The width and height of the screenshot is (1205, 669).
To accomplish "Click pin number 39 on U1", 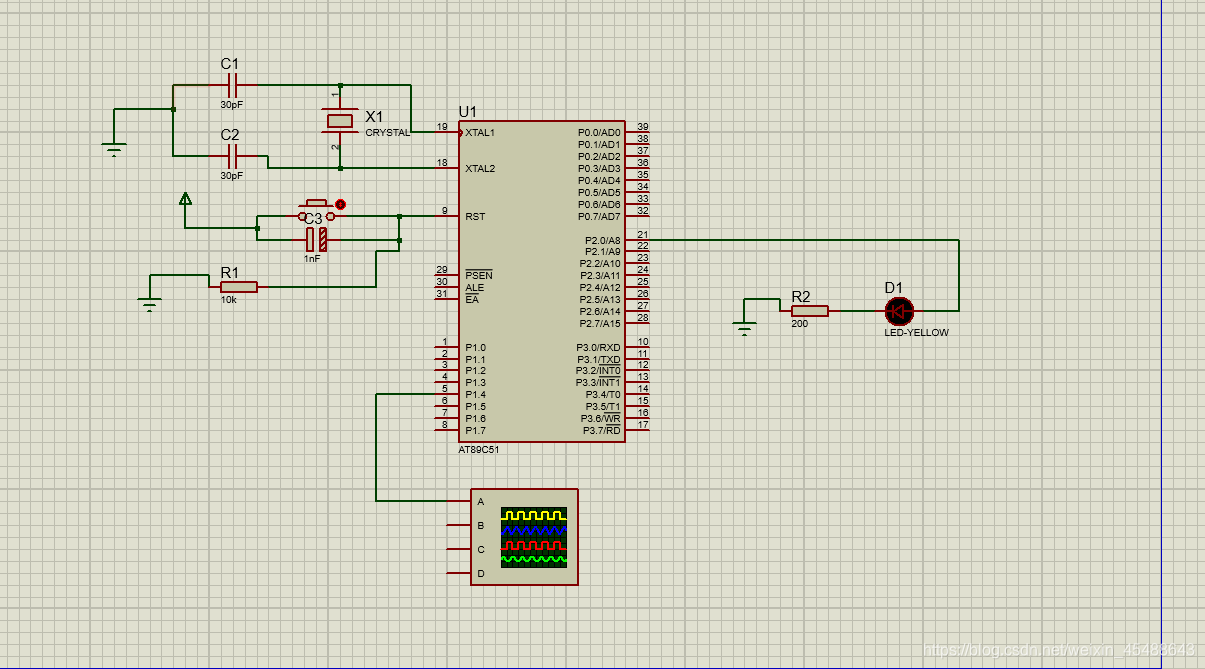I will [643, 127].
